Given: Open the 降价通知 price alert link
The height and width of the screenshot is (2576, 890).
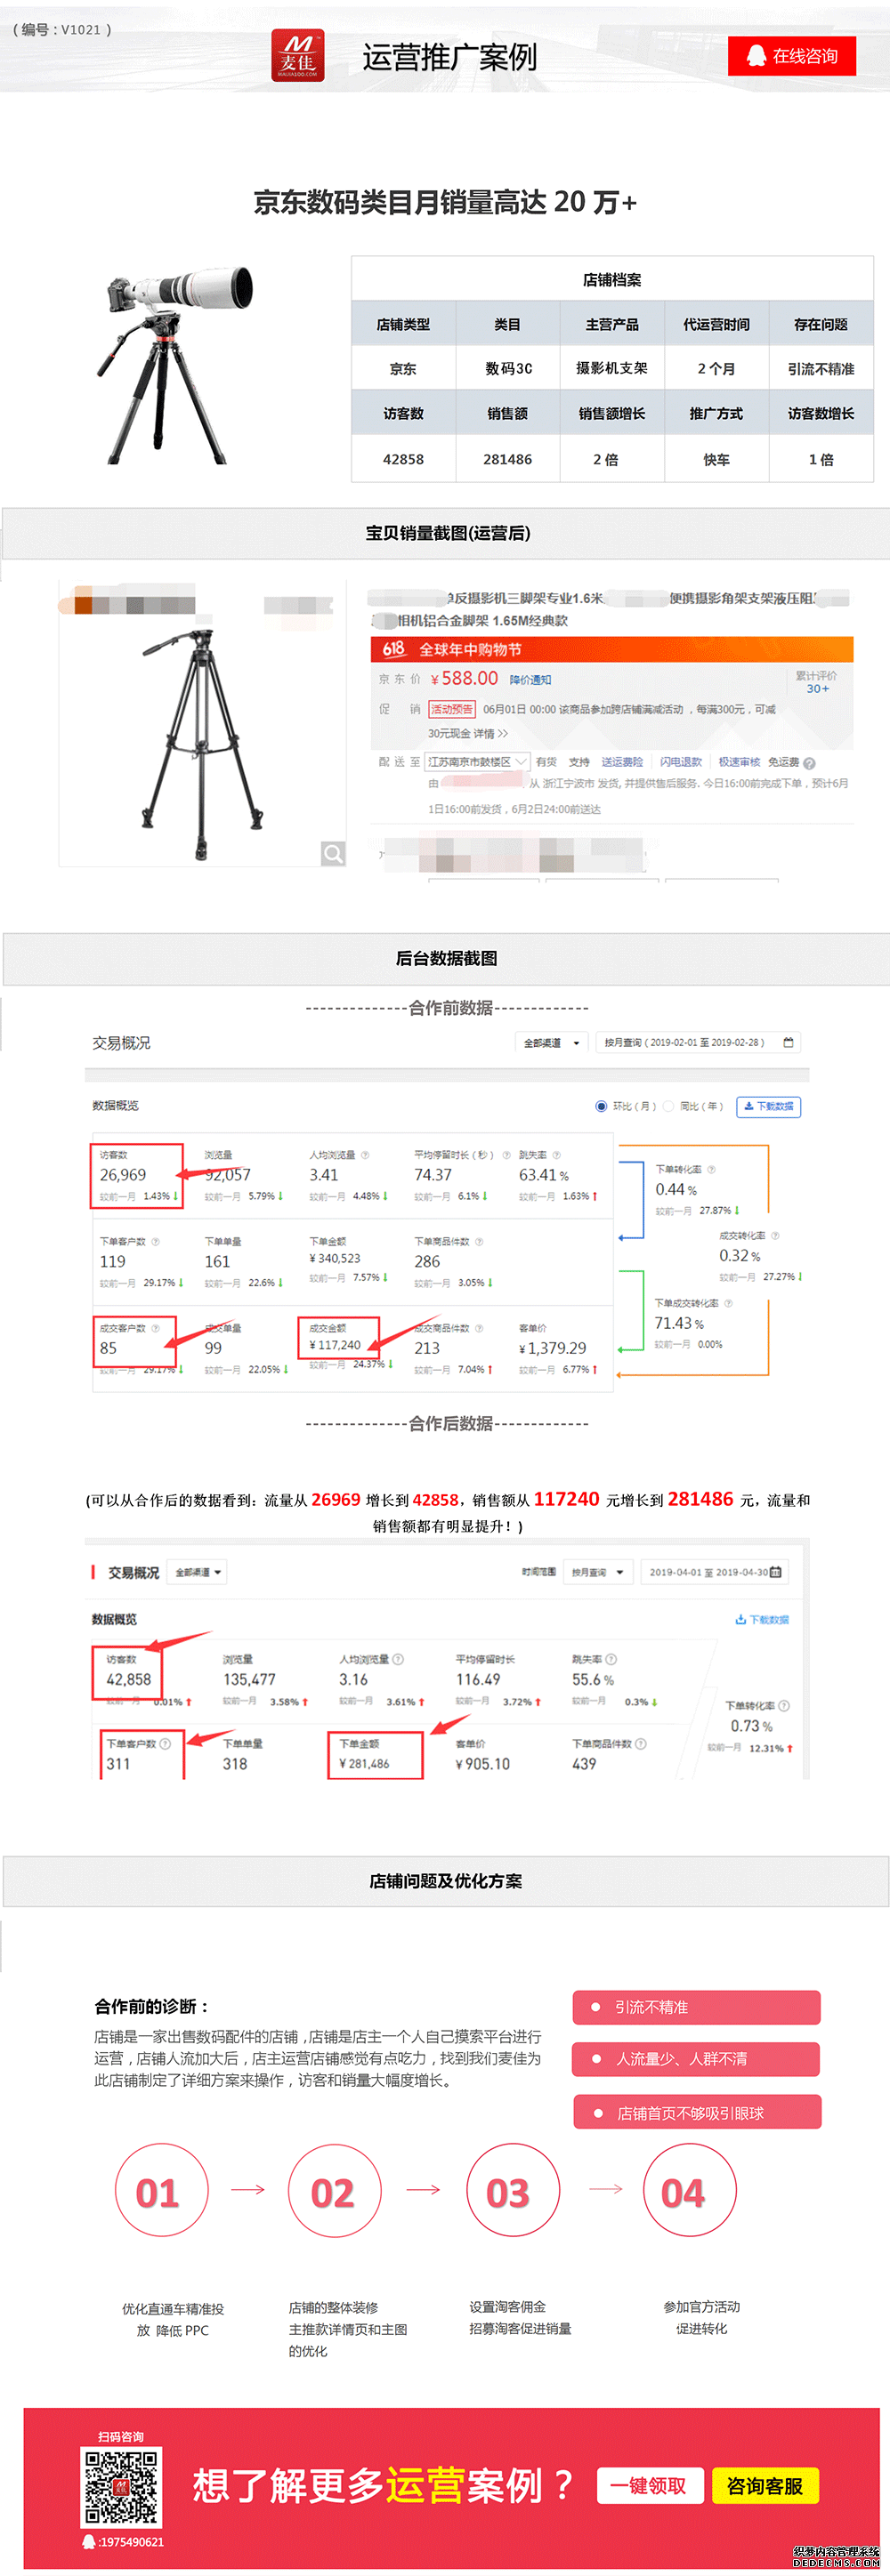Looking at the screenshot, I should pos(530,680).
